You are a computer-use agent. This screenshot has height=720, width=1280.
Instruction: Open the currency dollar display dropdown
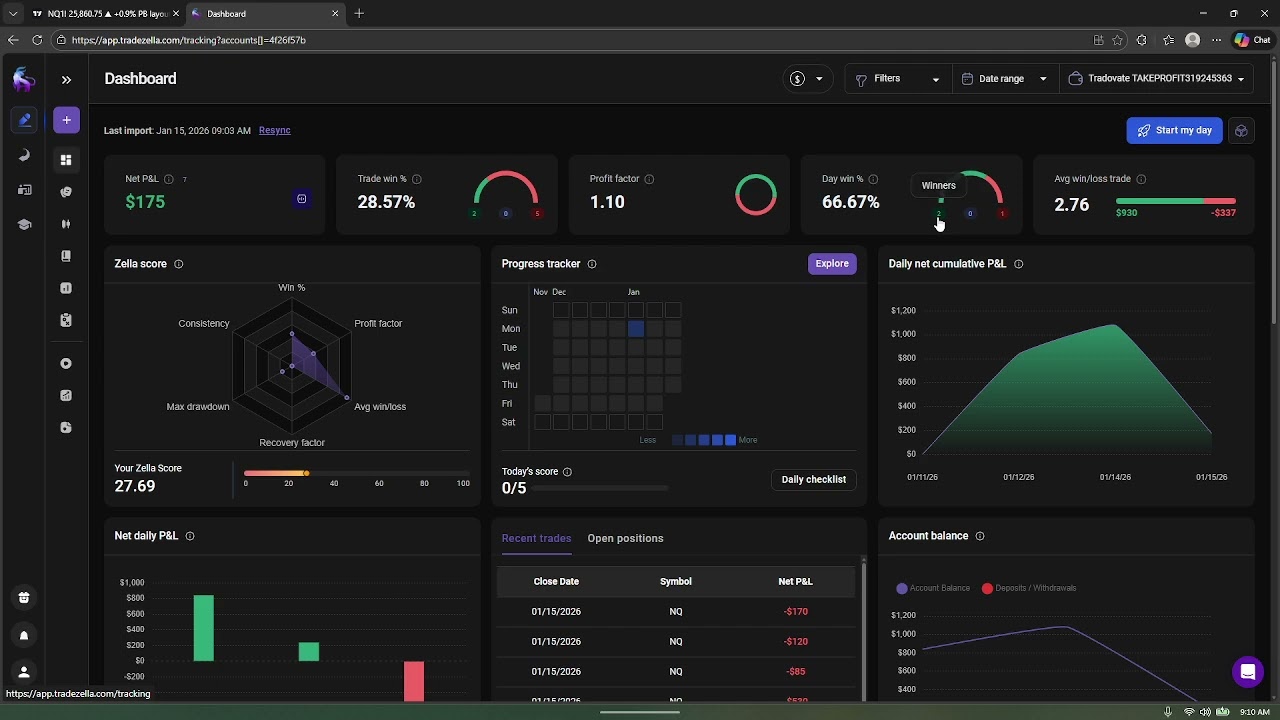point(808,79)
